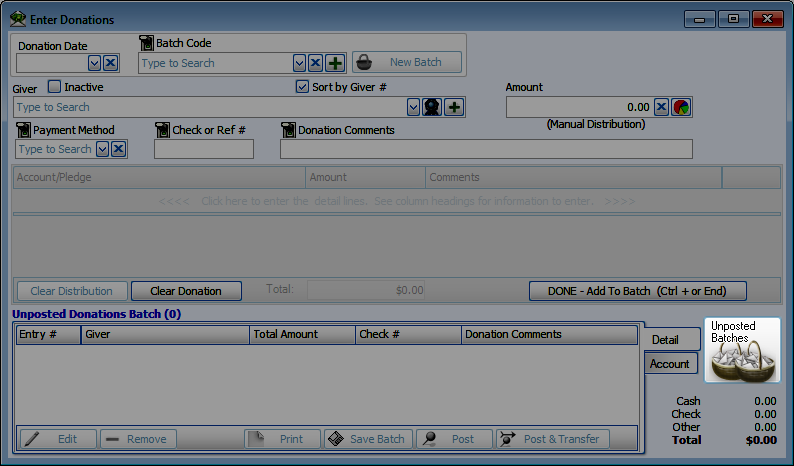Switch to the Account tab

670,364
